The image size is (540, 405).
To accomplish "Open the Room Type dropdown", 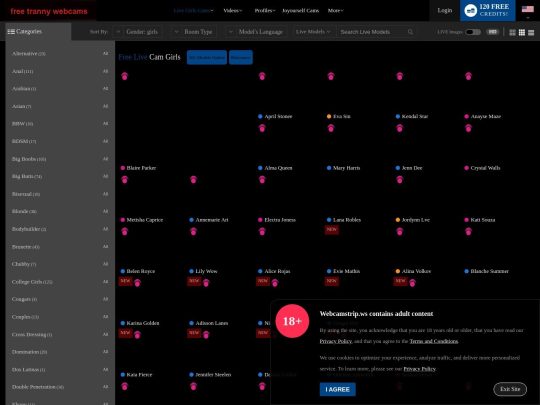I will [194, 32].
